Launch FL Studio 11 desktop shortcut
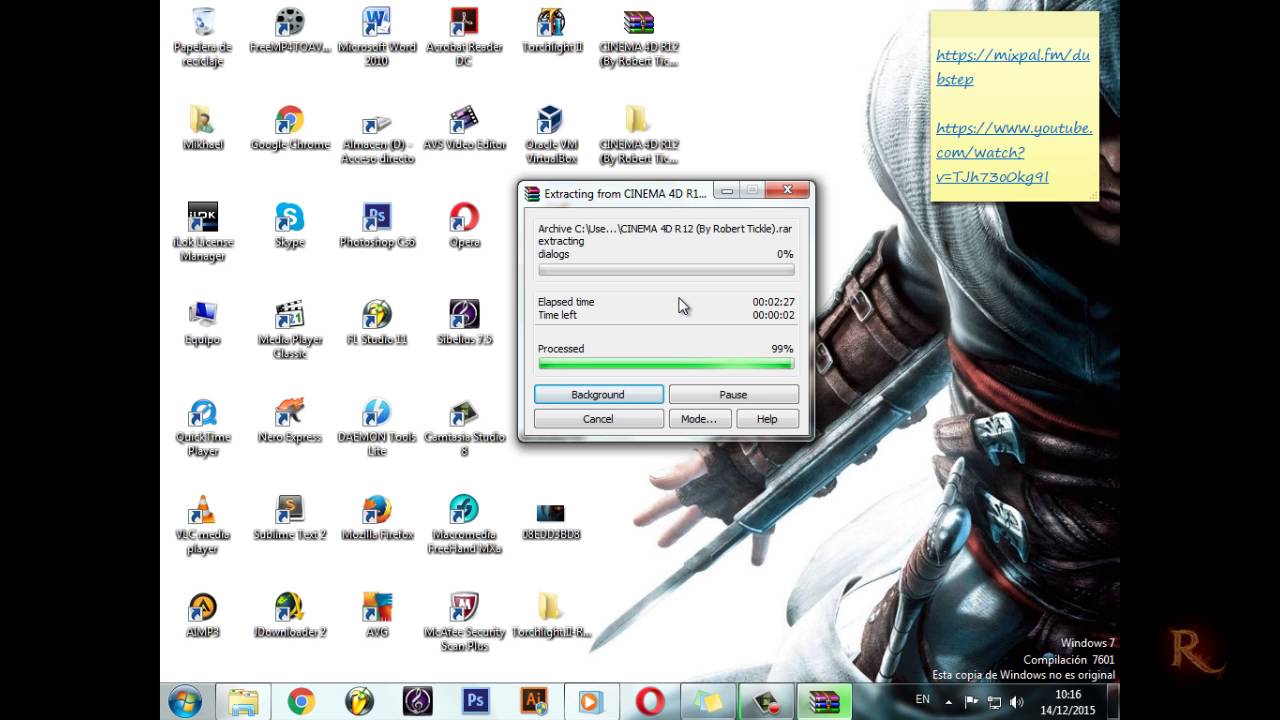 coord(377,323)
